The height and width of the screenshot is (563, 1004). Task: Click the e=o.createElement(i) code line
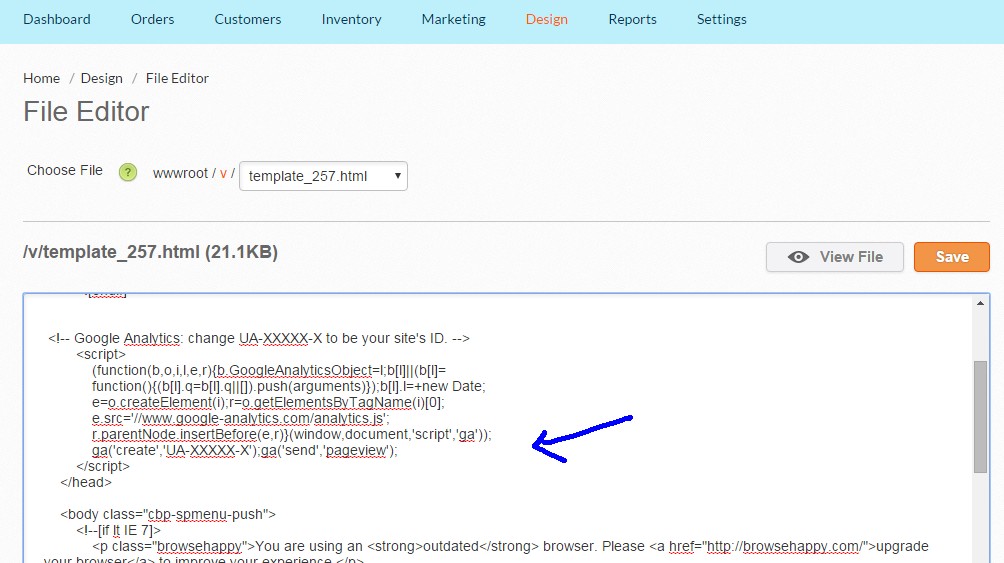click(x=268, y=402)
